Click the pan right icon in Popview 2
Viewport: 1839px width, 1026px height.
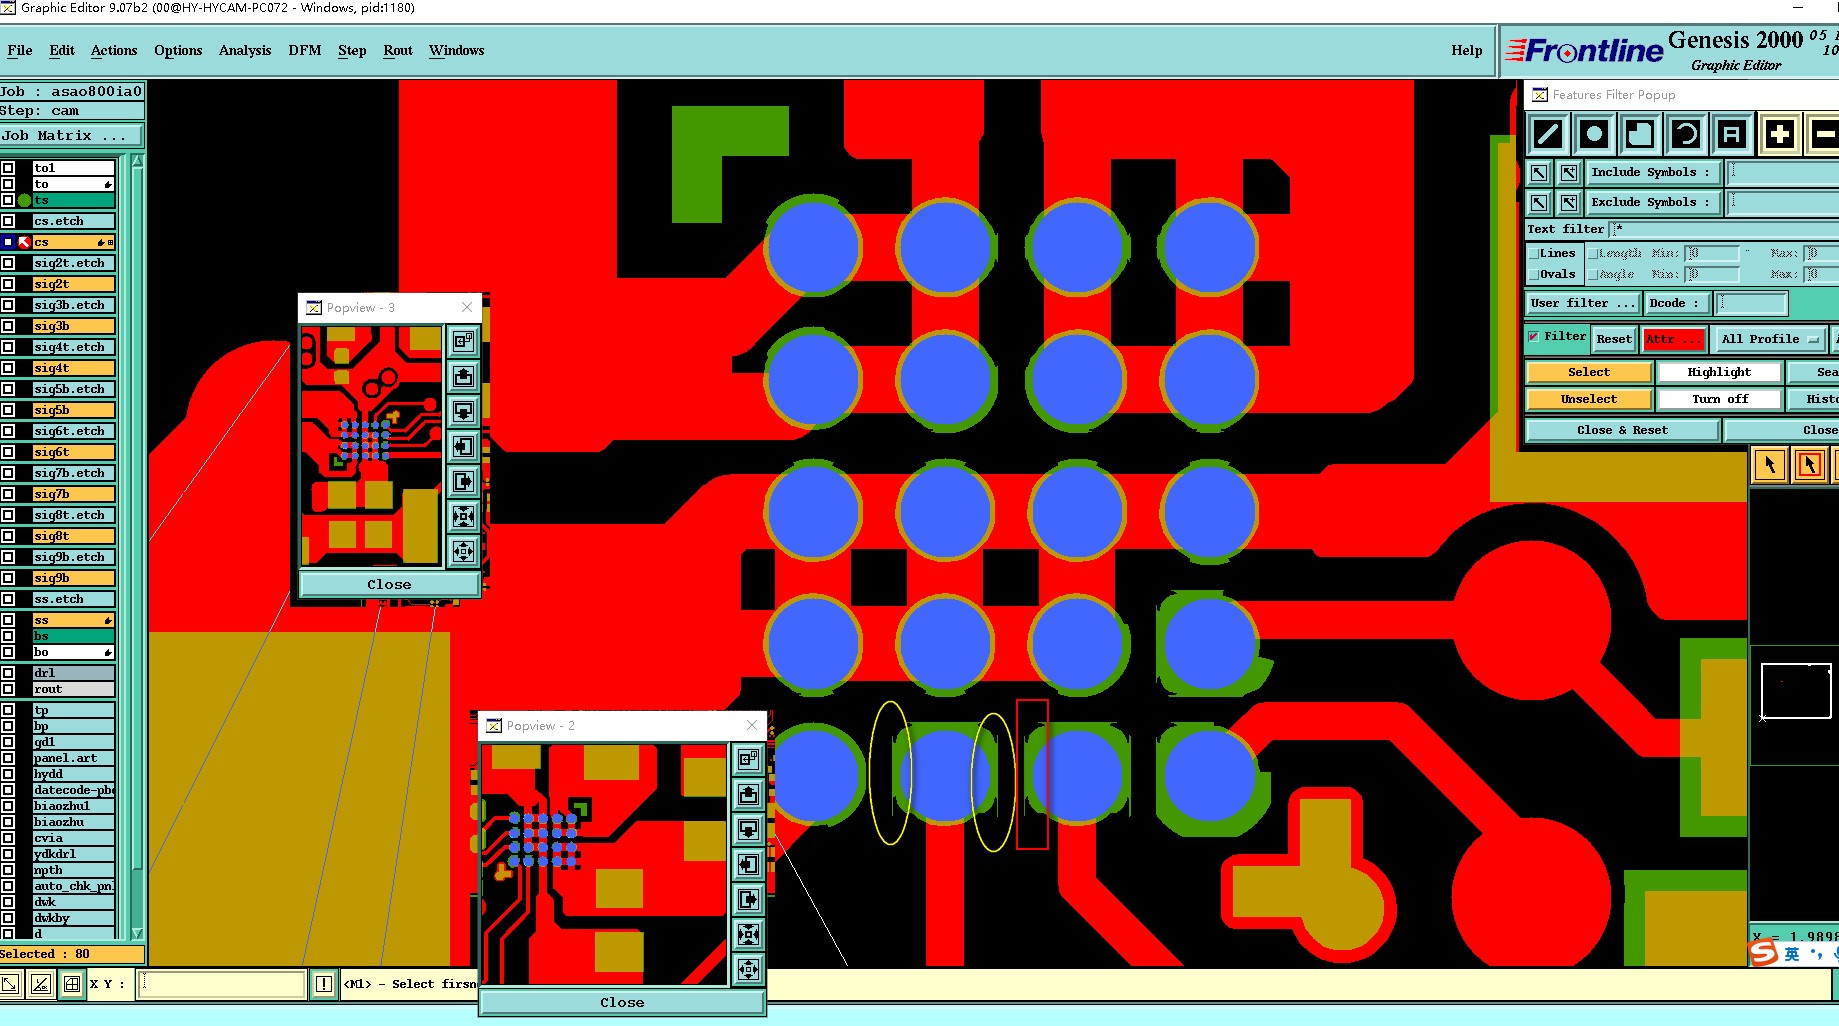(x=748, y=900)
